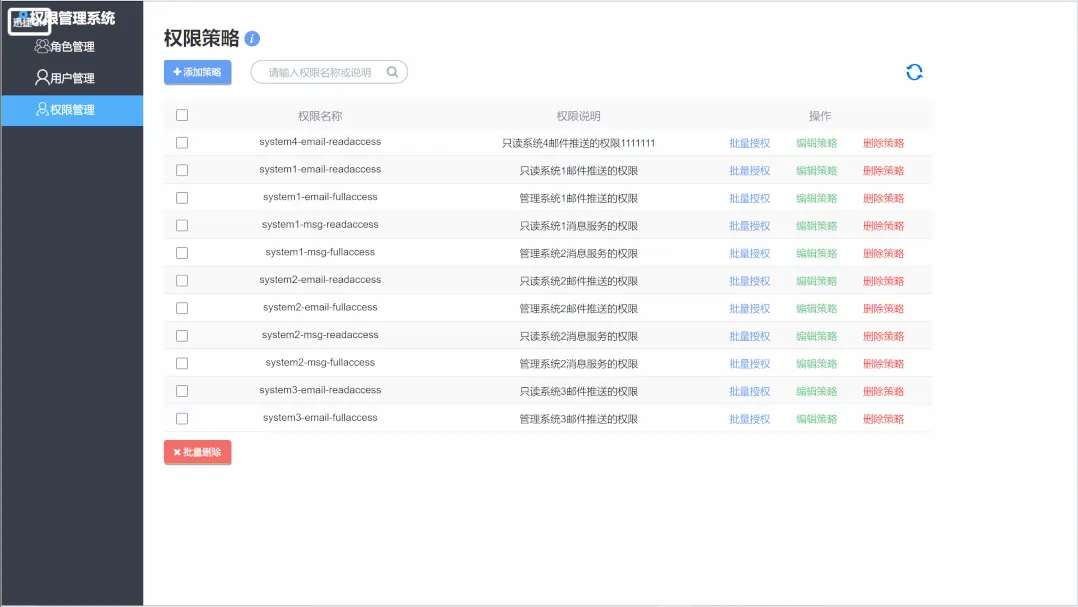Check the system1-email-fullaccess row checkbox
The image size is (1078, 607).
point(182,198)
